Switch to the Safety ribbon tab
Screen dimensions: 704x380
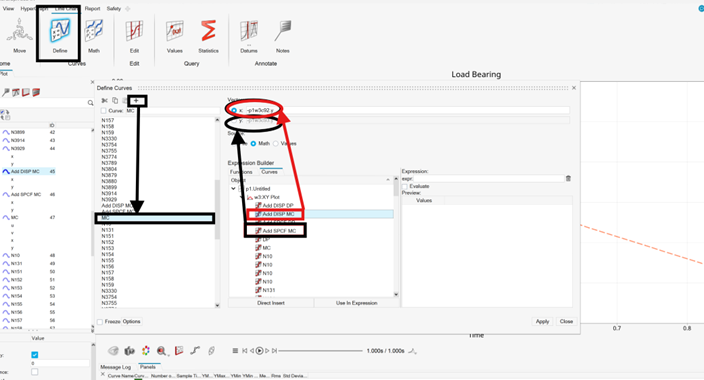[114, 9]
